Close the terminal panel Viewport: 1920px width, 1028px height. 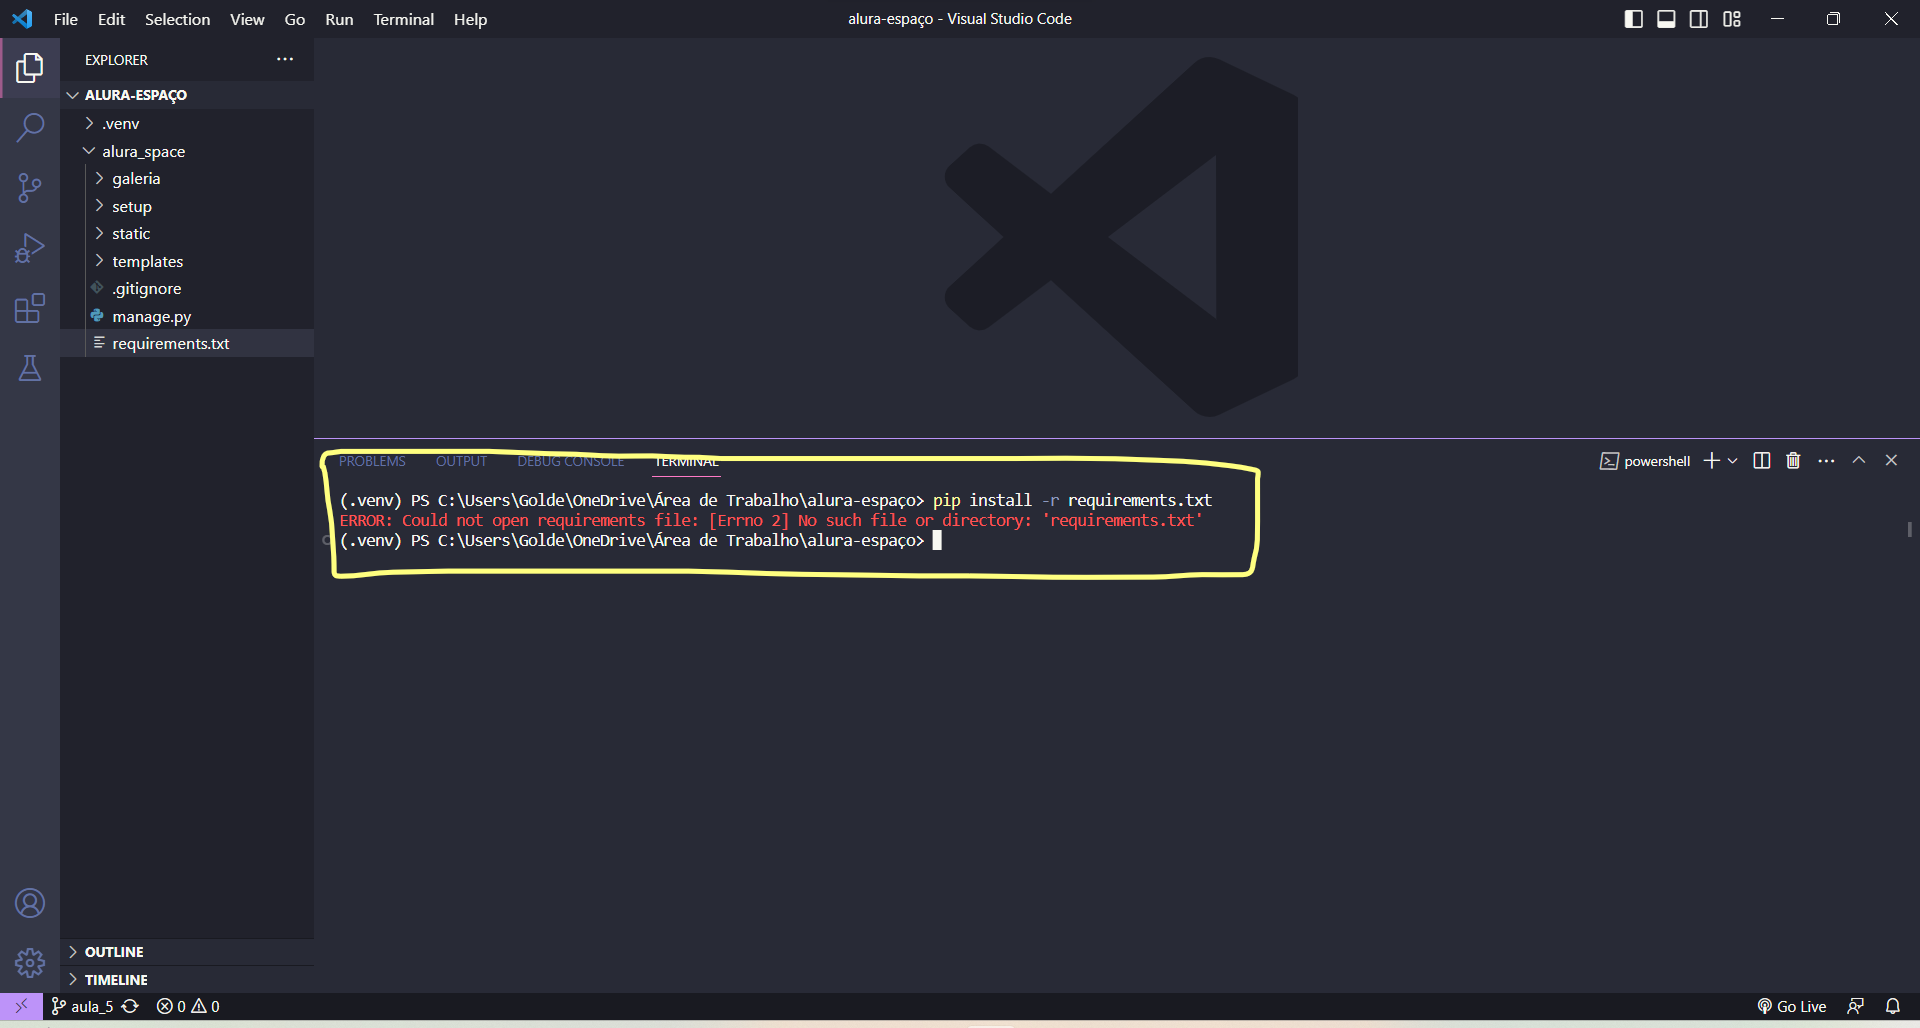pos(1891,461)
